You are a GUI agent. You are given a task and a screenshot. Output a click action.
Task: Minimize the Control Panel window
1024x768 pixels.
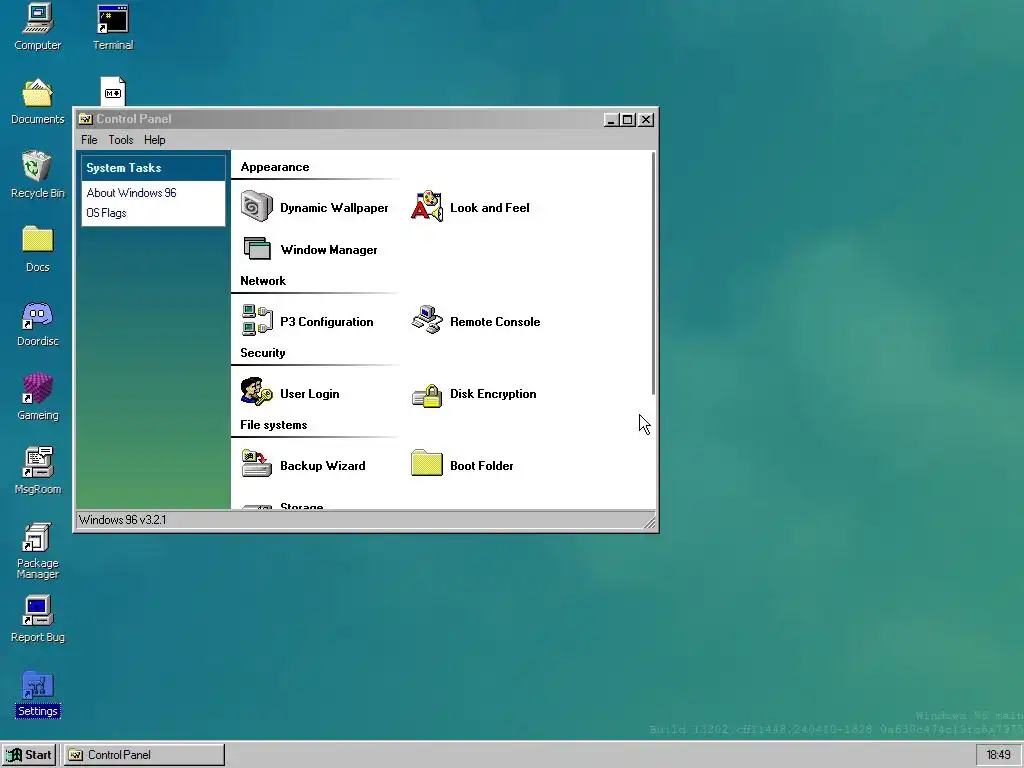611,120
